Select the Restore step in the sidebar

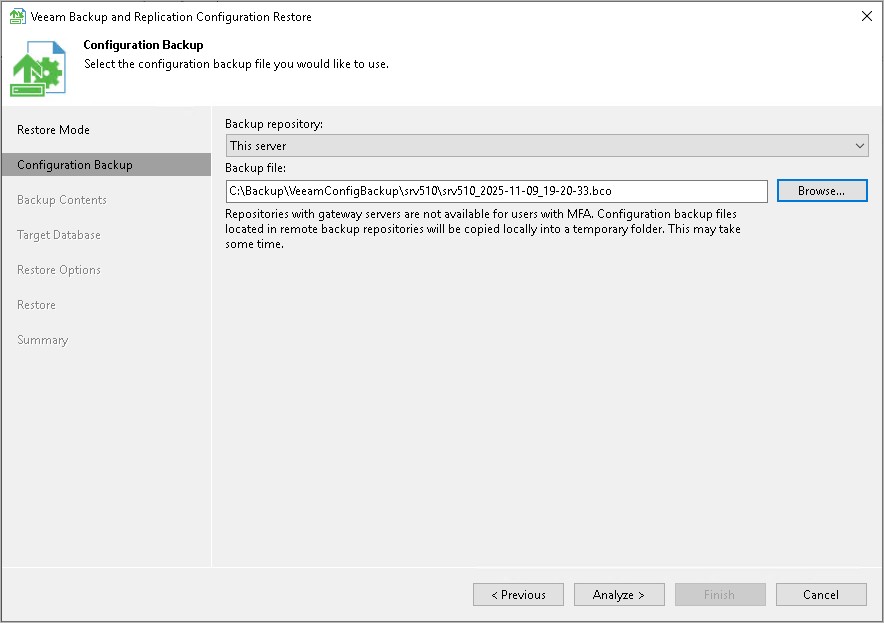pos(36,304)
